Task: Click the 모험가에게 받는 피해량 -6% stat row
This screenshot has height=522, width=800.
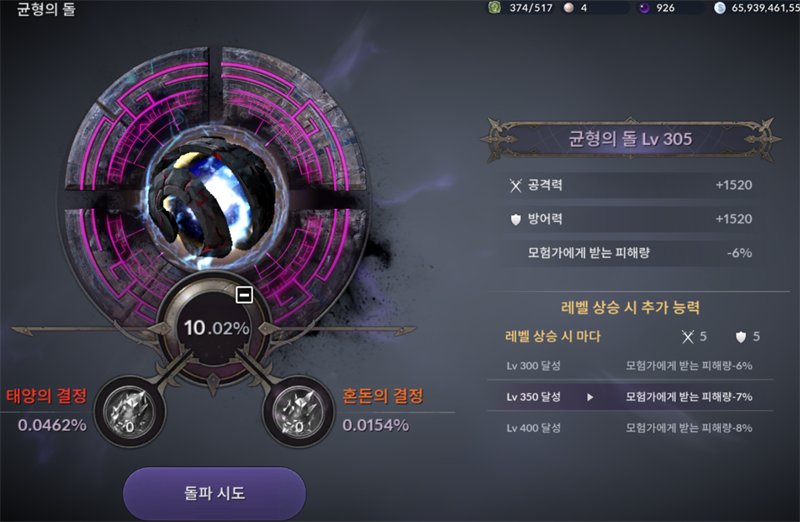Action: tap(630, 253)
